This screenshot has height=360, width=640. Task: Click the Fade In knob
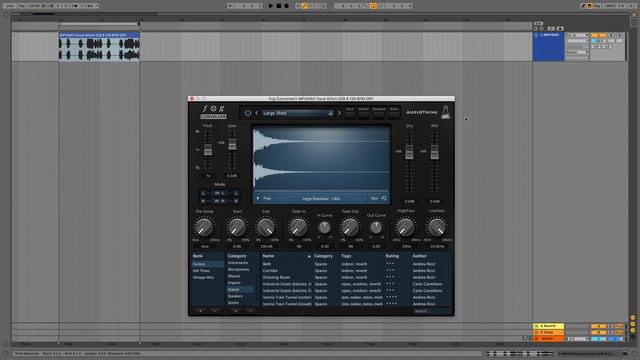[x=298, y=227]
